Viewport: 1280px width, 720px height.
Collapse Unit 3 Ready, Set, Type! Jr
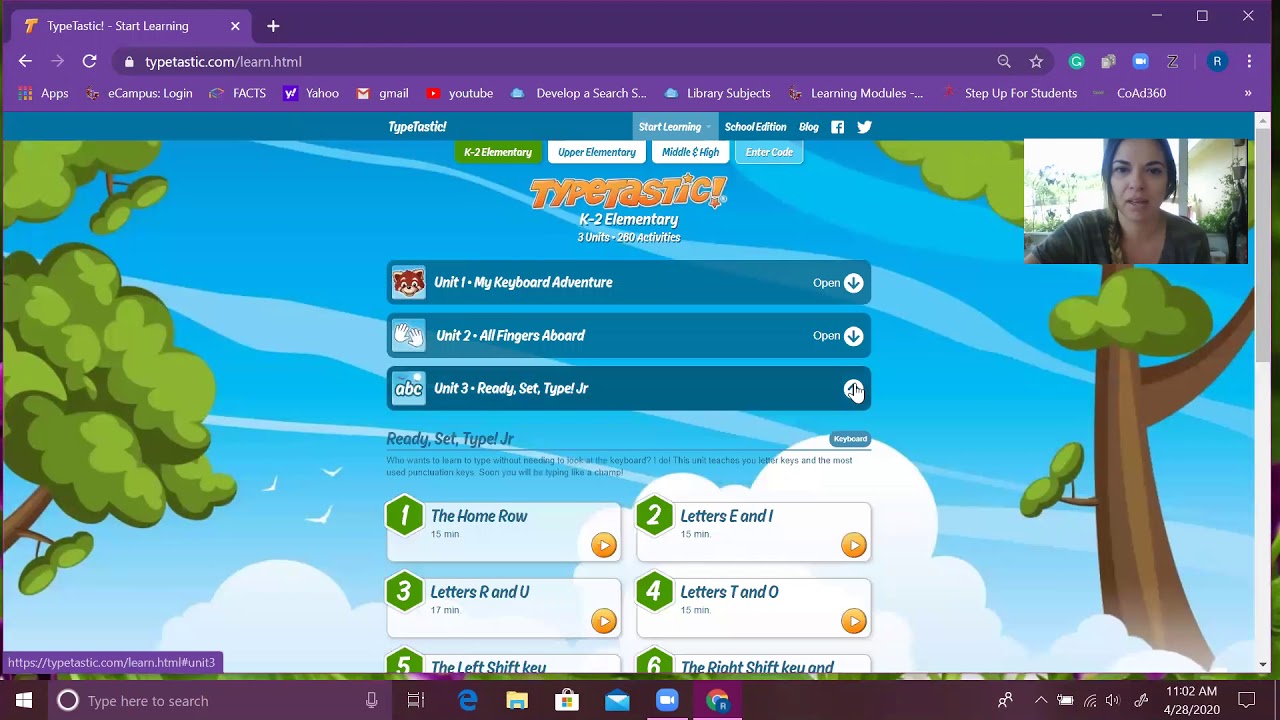(853, 389)
